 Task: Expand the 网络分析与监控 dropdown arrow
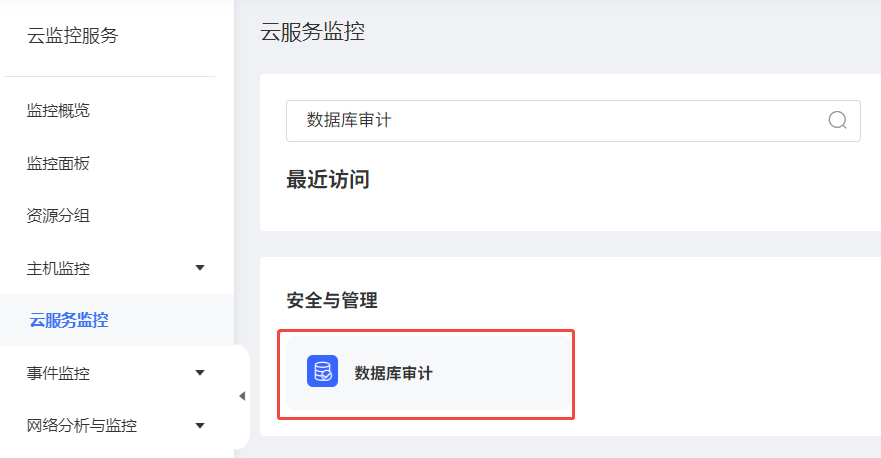pyautogui.click(x=200, y=426)
